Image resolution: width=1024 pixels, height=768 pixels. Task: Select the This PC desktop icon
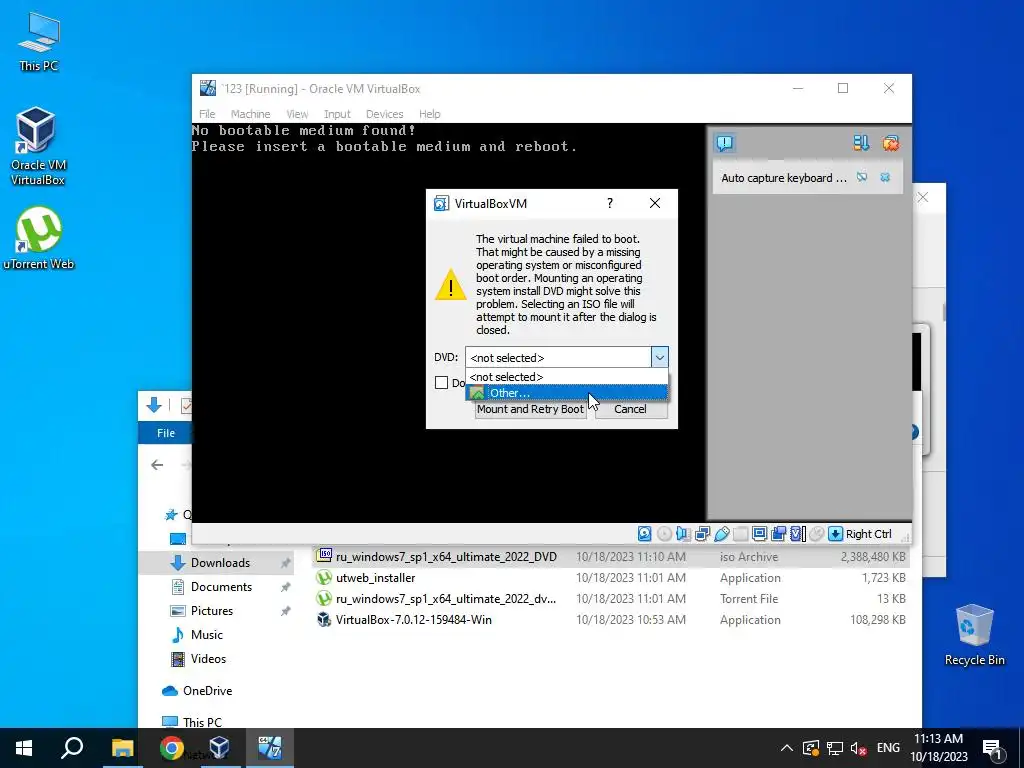[x=39, y=41]
